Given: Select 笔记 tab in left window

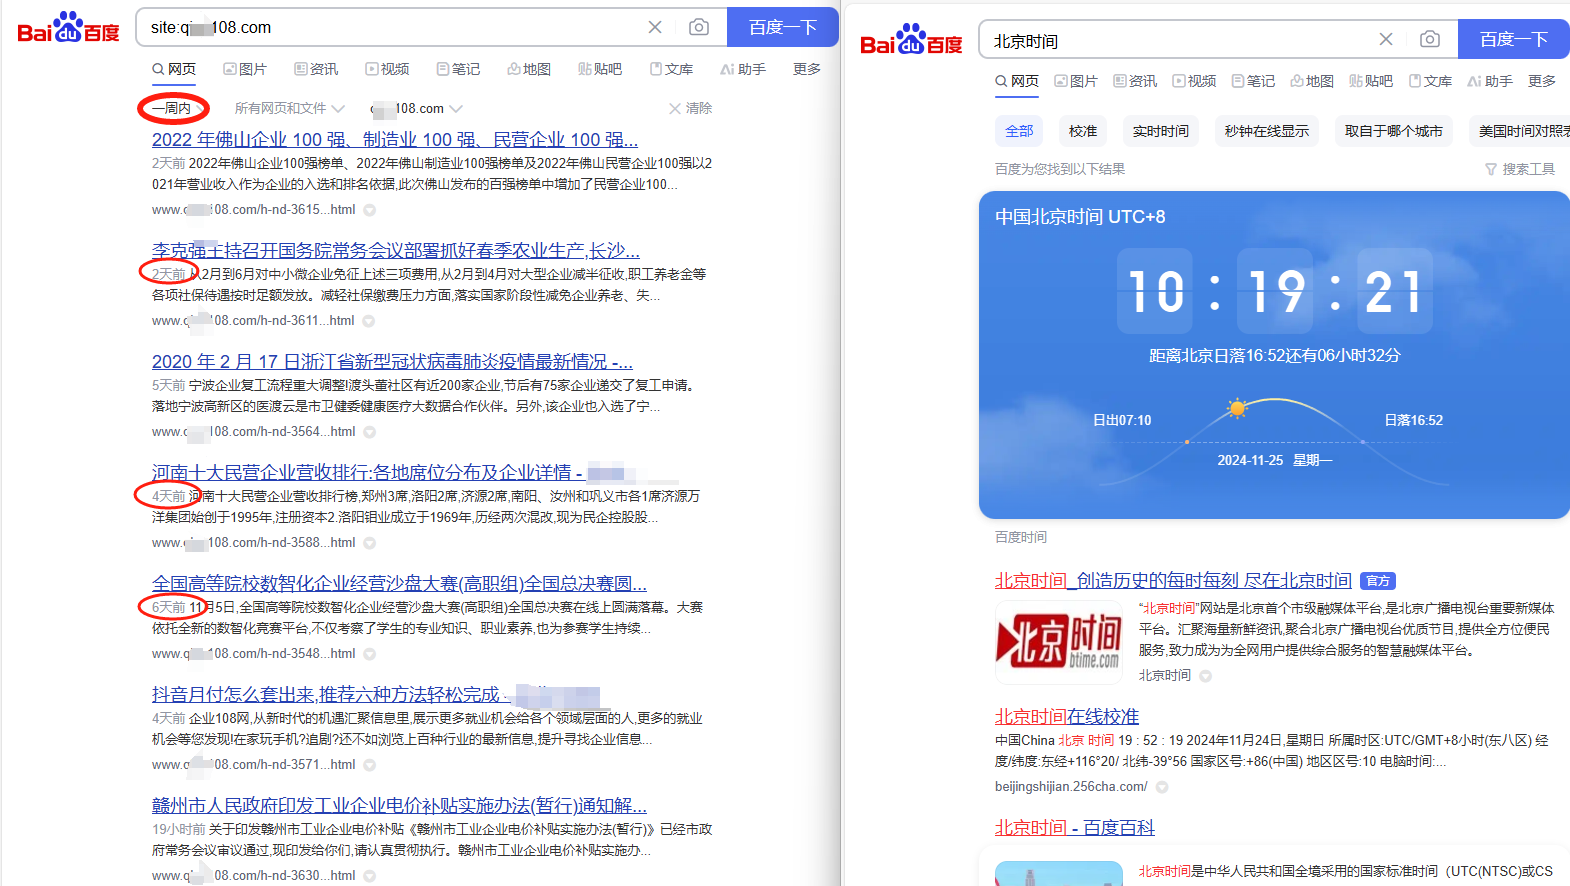Looking at the screenshot, I should pos(458,69).
